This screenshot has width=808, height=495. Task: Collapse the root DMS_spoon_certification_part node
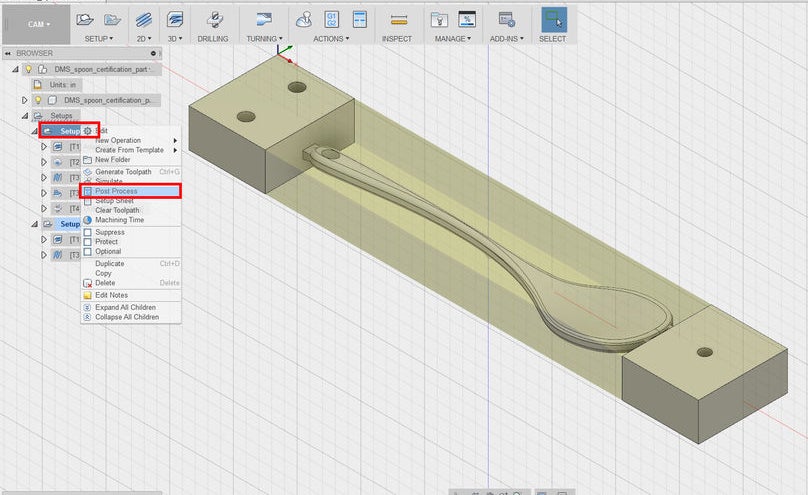(15, 69)
